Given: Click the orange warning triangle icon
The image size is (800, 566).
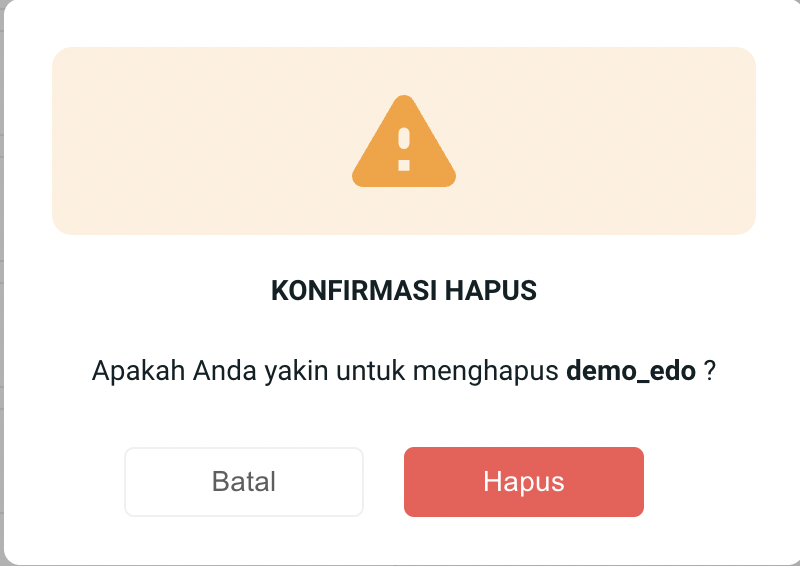Looking at the screenshot, I should pyautogui.click(x=404, y=141).
